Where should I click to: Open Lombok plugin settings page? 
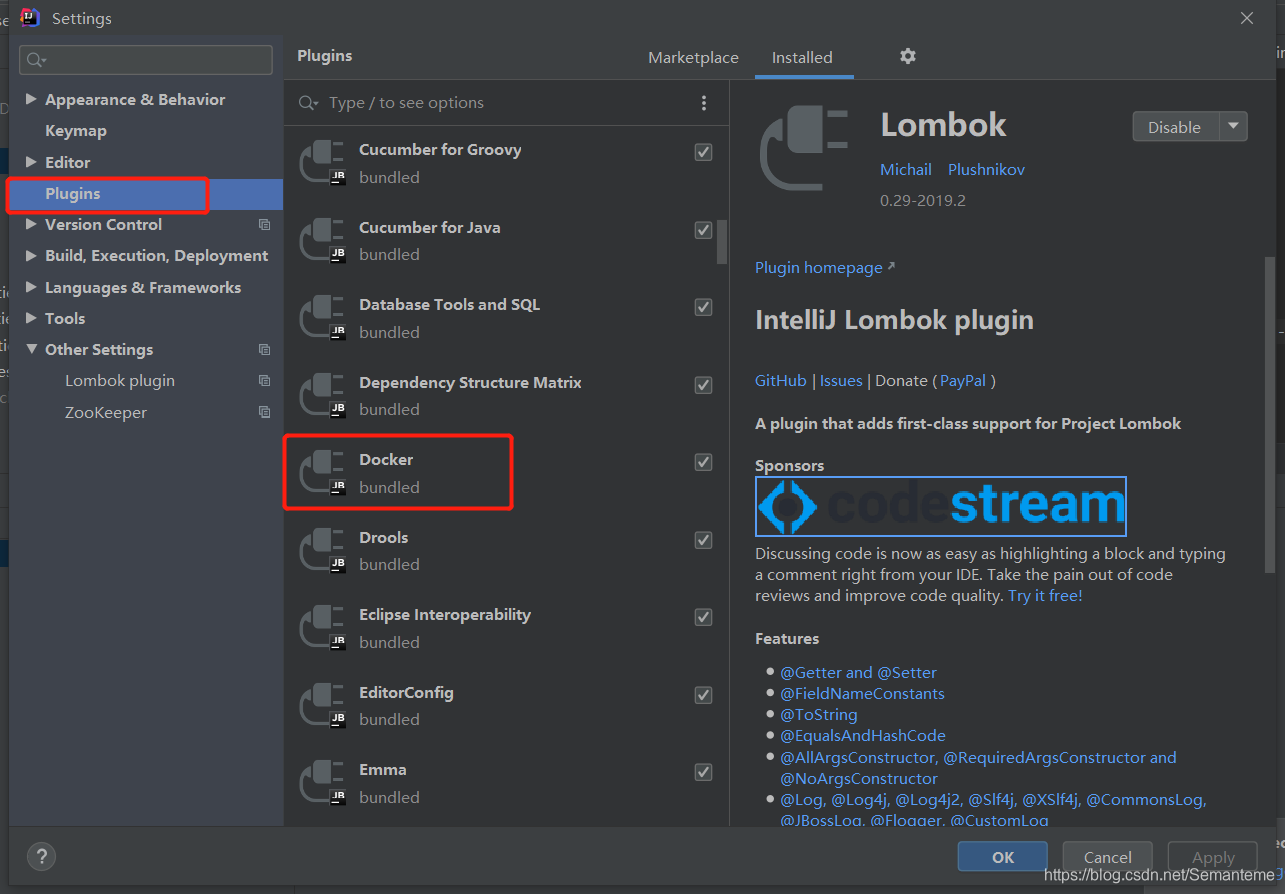pyautogui.click(x=120, y=381)
